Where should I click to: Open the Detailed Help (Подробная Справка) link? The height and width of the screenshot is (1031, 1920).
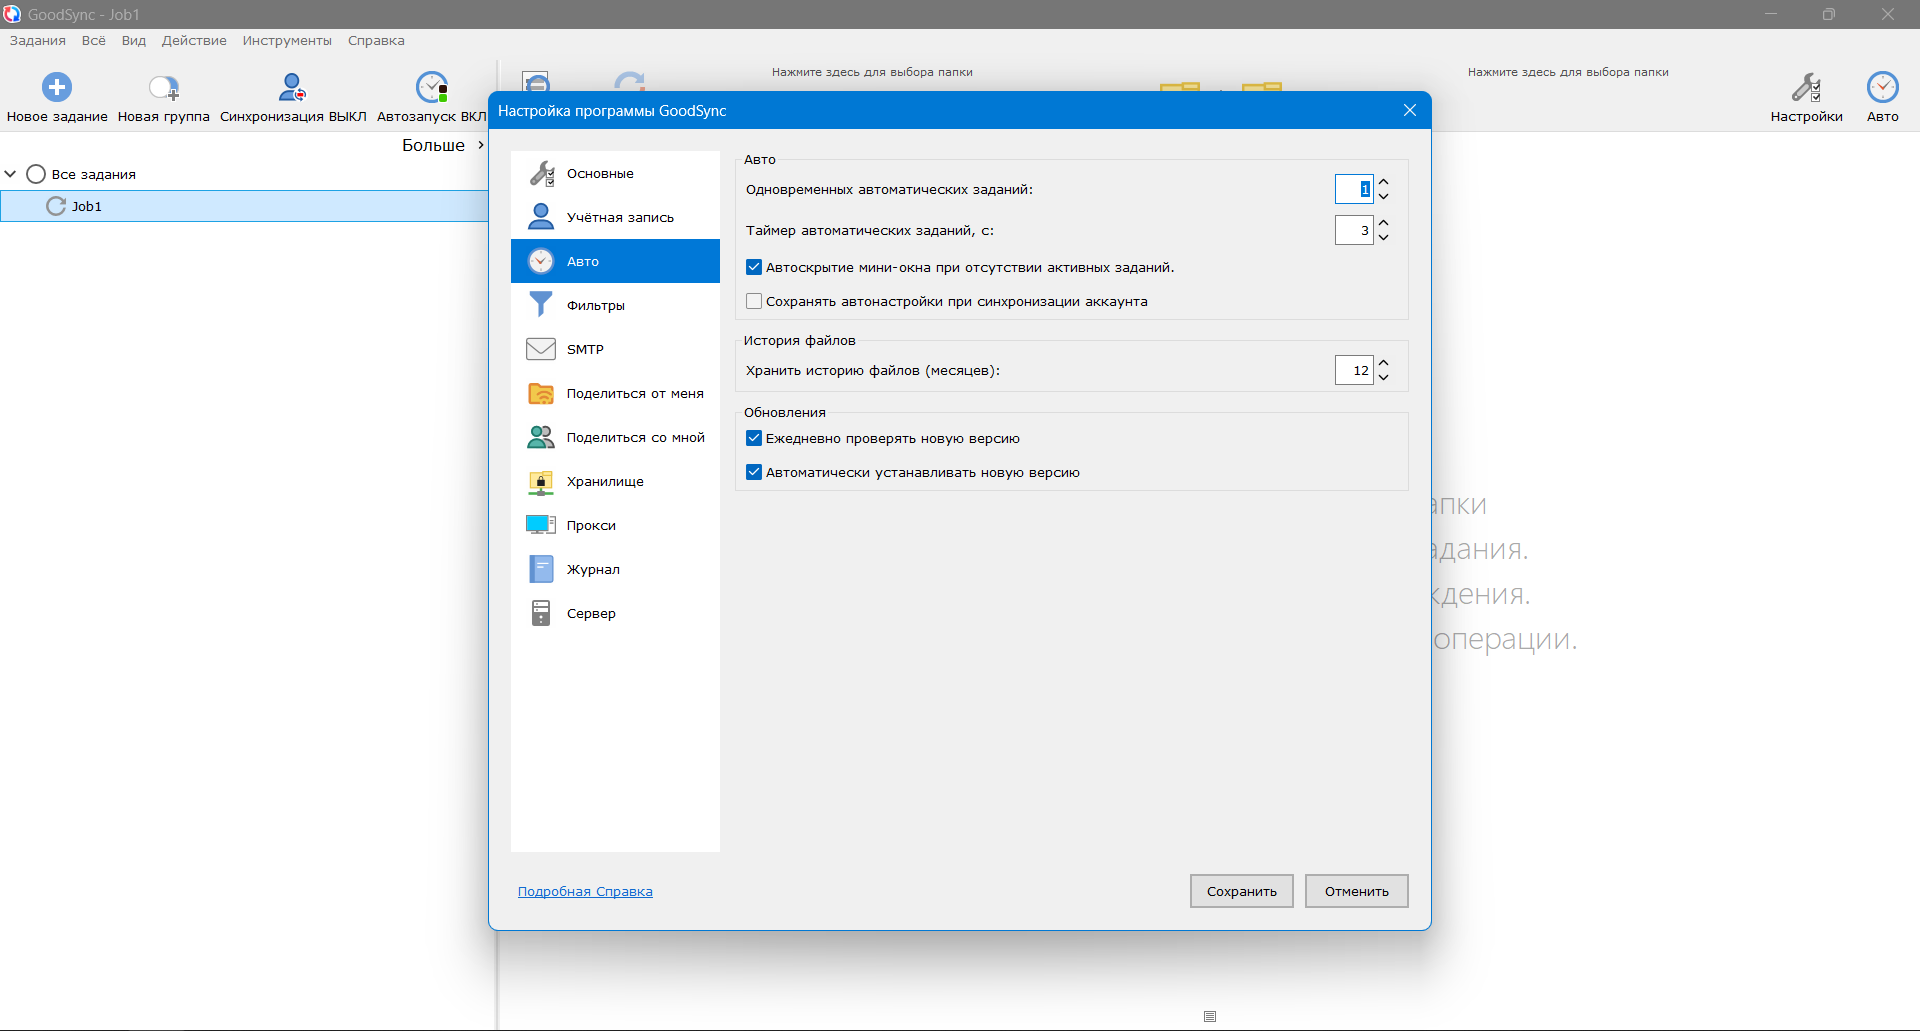(x=585, y=892)
